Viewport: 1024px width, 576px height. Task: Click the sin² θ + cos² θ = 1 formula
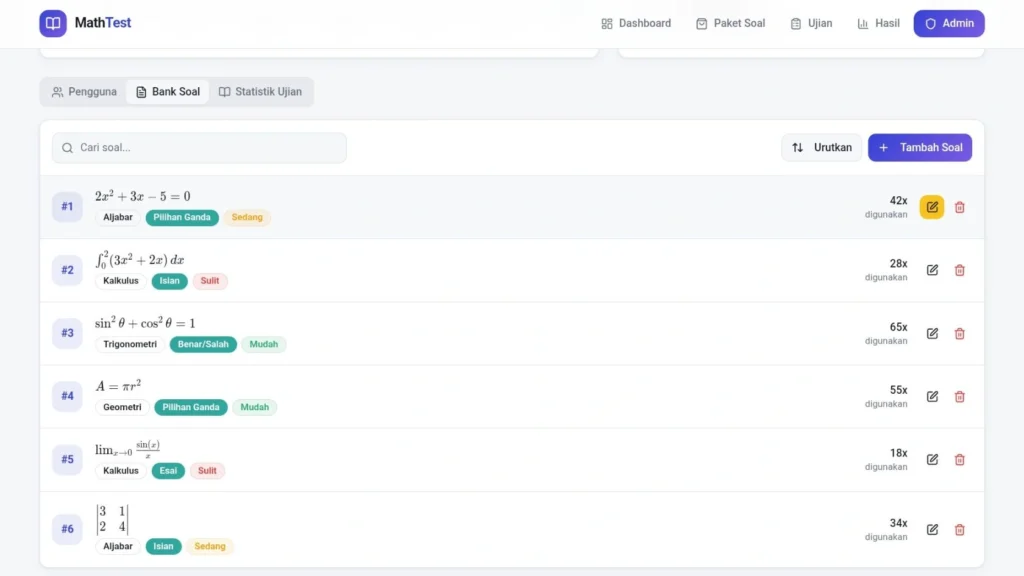[x=145, y=323]
